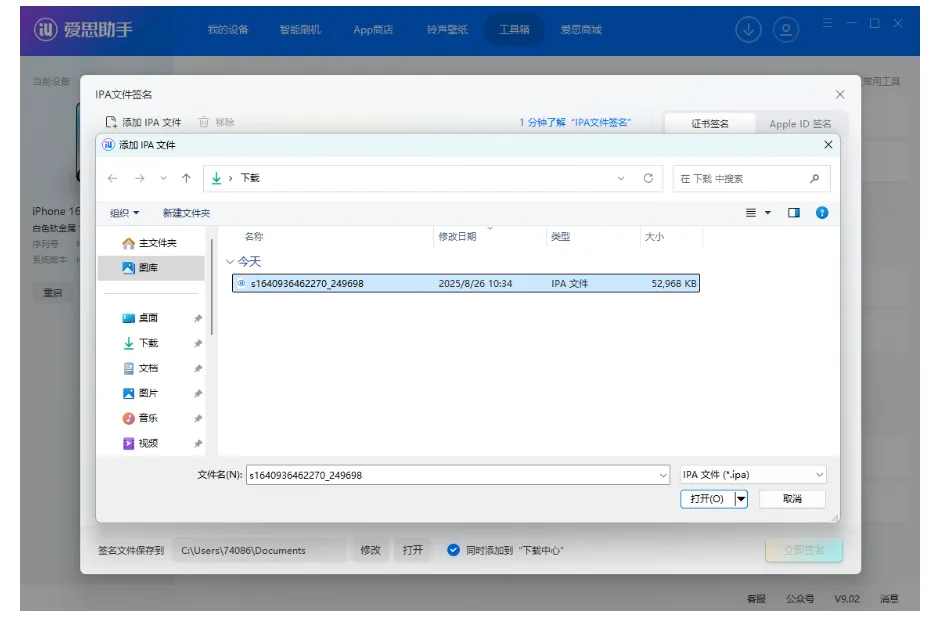The image size is (928, 624).
Task: Toggle 同时添加到下载中心 checkbox
Action: point(453,551)
